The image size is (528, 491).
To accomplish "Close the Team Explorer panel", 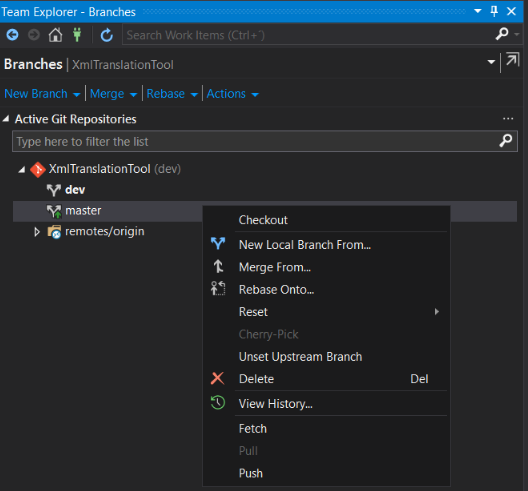I will [x=512, y=11].
